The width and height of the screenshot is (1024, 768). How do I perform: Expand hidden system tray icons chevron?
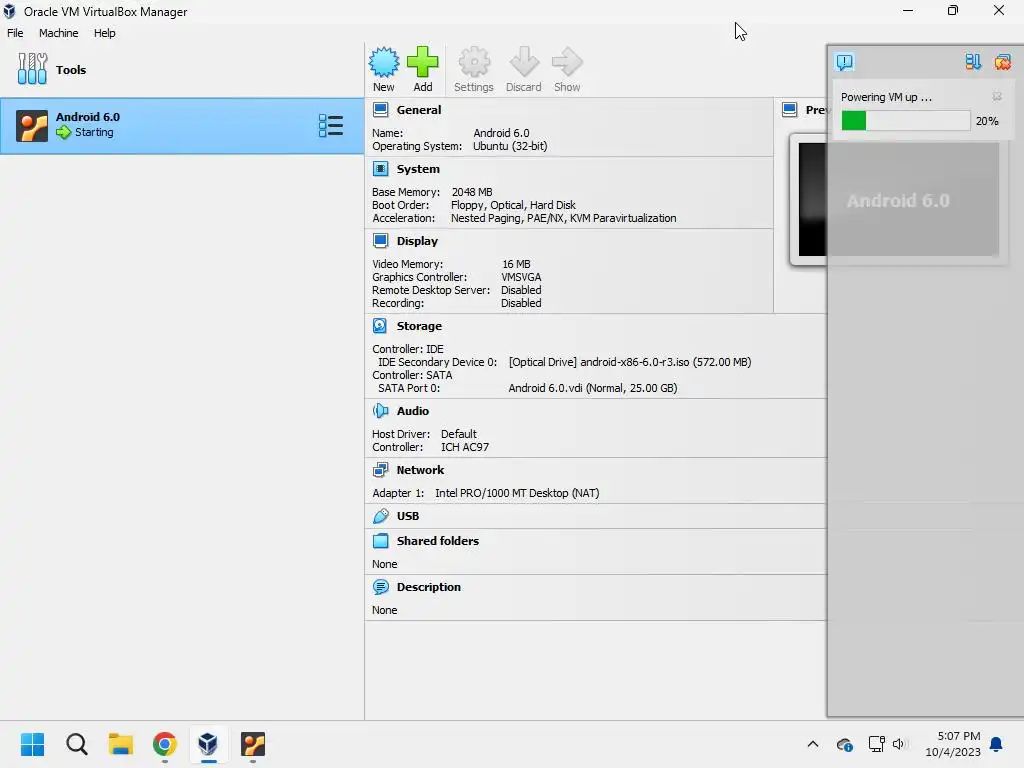pyautogui.click(x=813, y=744)
